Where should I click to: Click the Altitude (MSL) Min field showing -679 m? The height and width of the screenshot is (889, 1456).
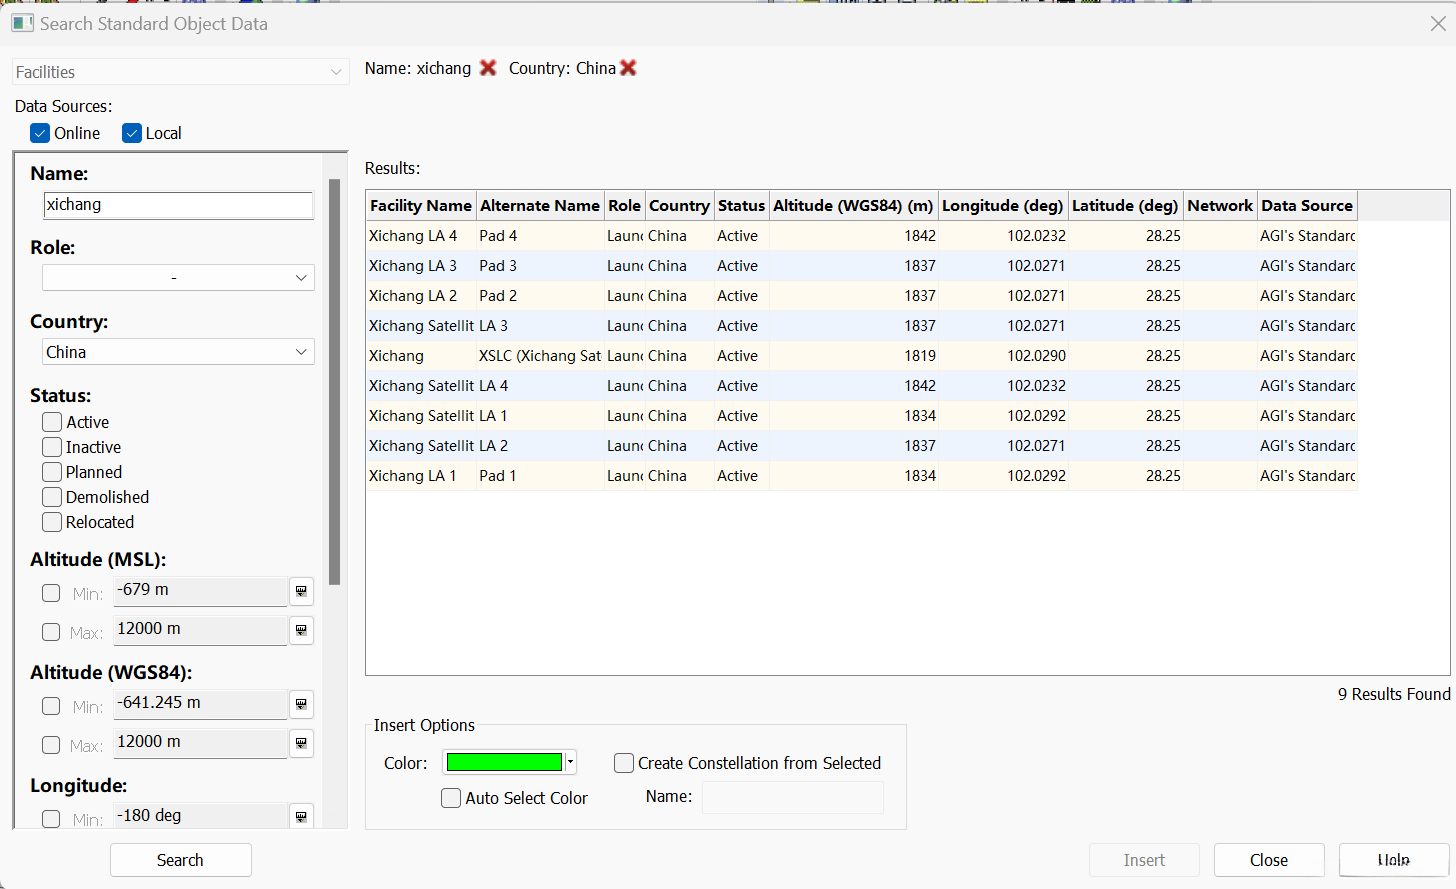[200, 591]
